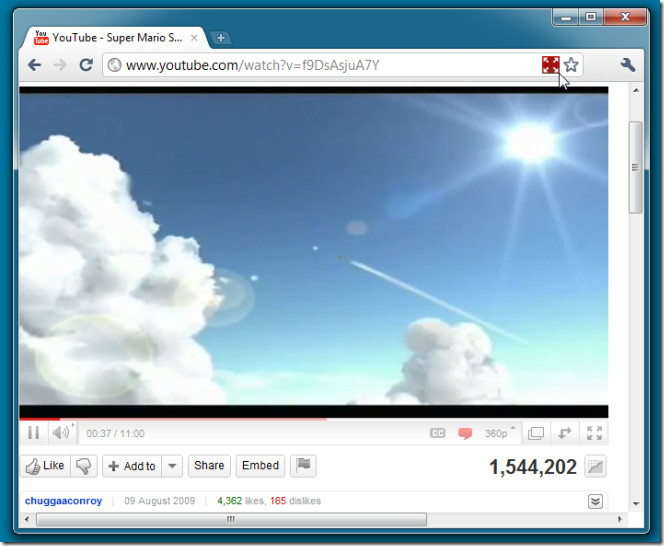
Task: Reload the YouTube page
Action: pyautogui.click(x=86, y=65)
